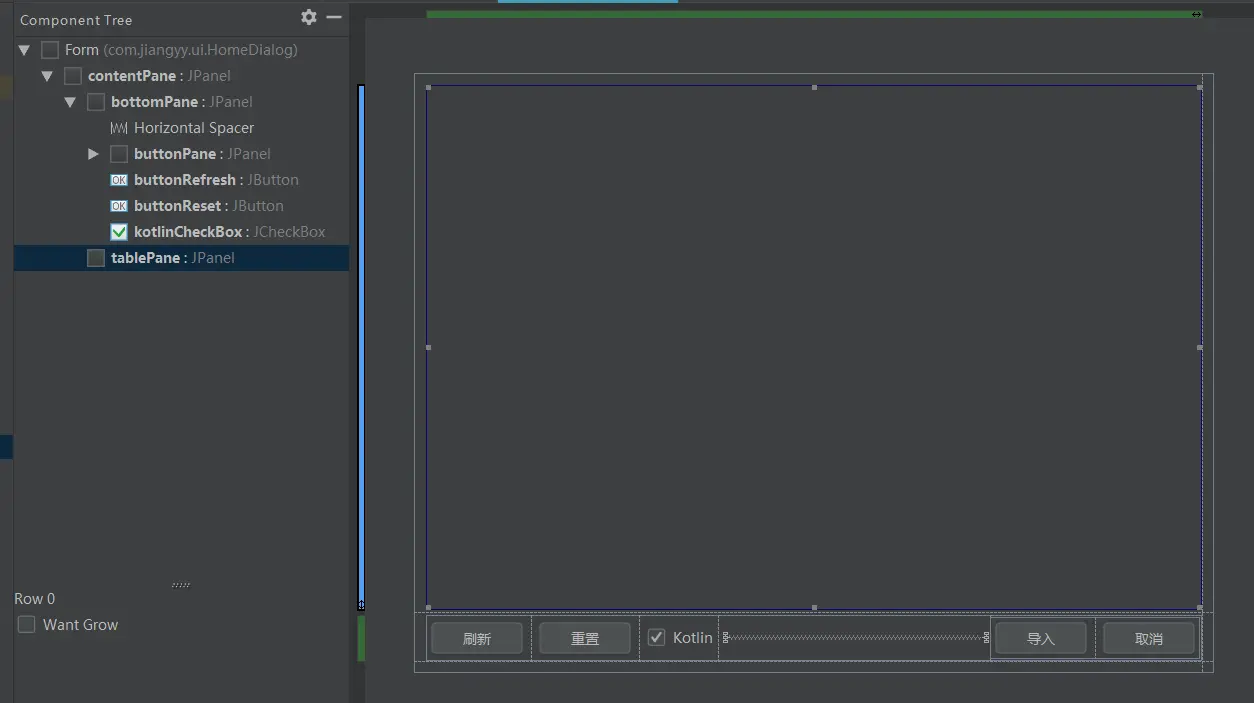Image resolution: width=1254 pixels, height=703 pixels.
Task: Click tablePane's bottom-middle resize handle
Action: coord(814,607)
